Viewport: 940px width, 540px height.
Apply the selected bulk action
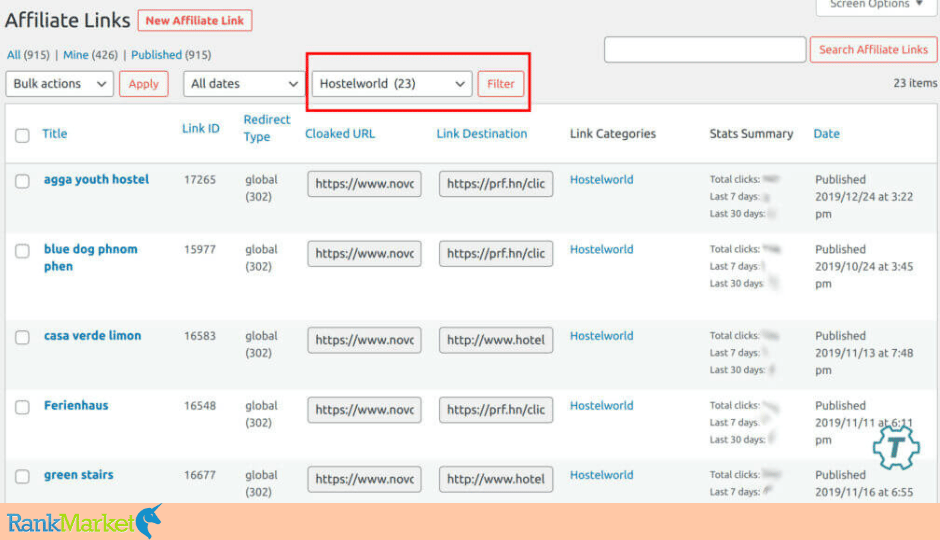[x=143, y=84]
